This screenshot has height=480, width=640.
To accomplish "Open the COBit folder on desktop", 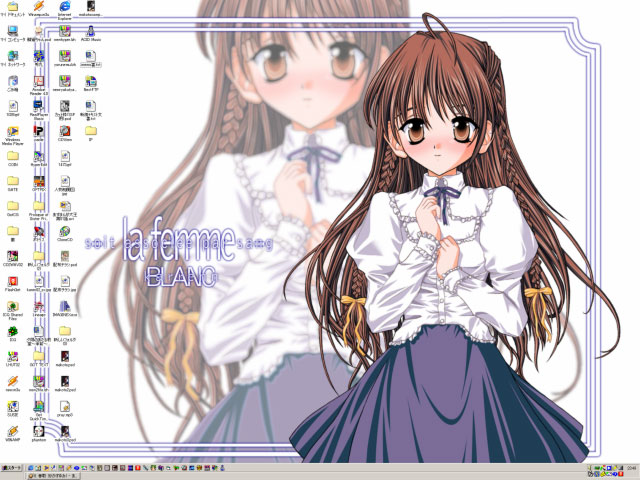I will point(13,156).
